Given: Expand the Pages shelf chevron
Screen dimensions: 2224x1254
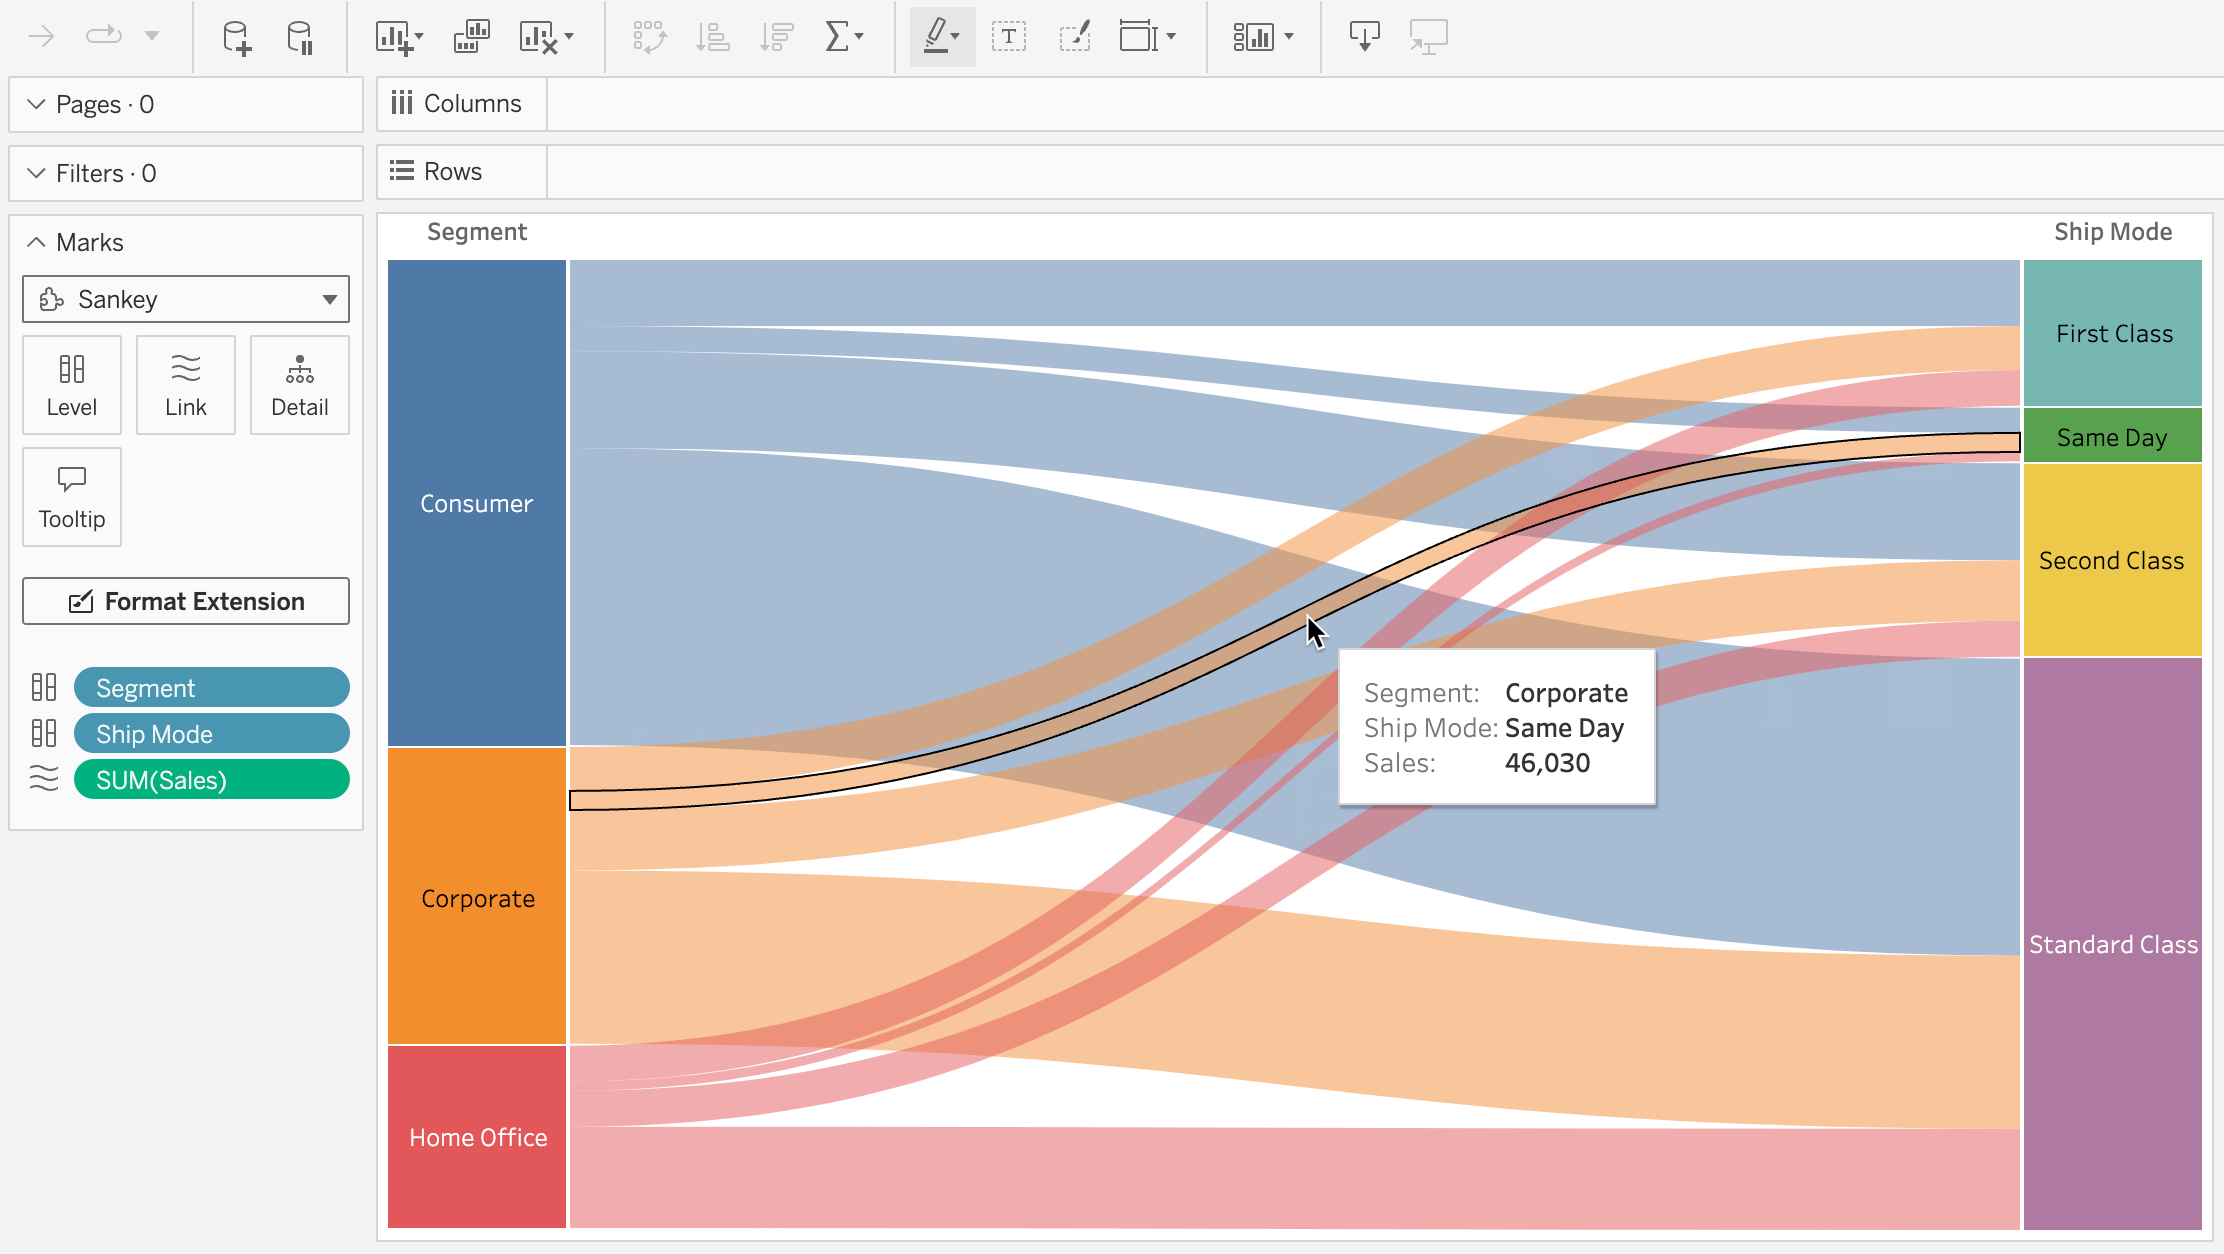Looking at the screenshot, I should [36, 104].
